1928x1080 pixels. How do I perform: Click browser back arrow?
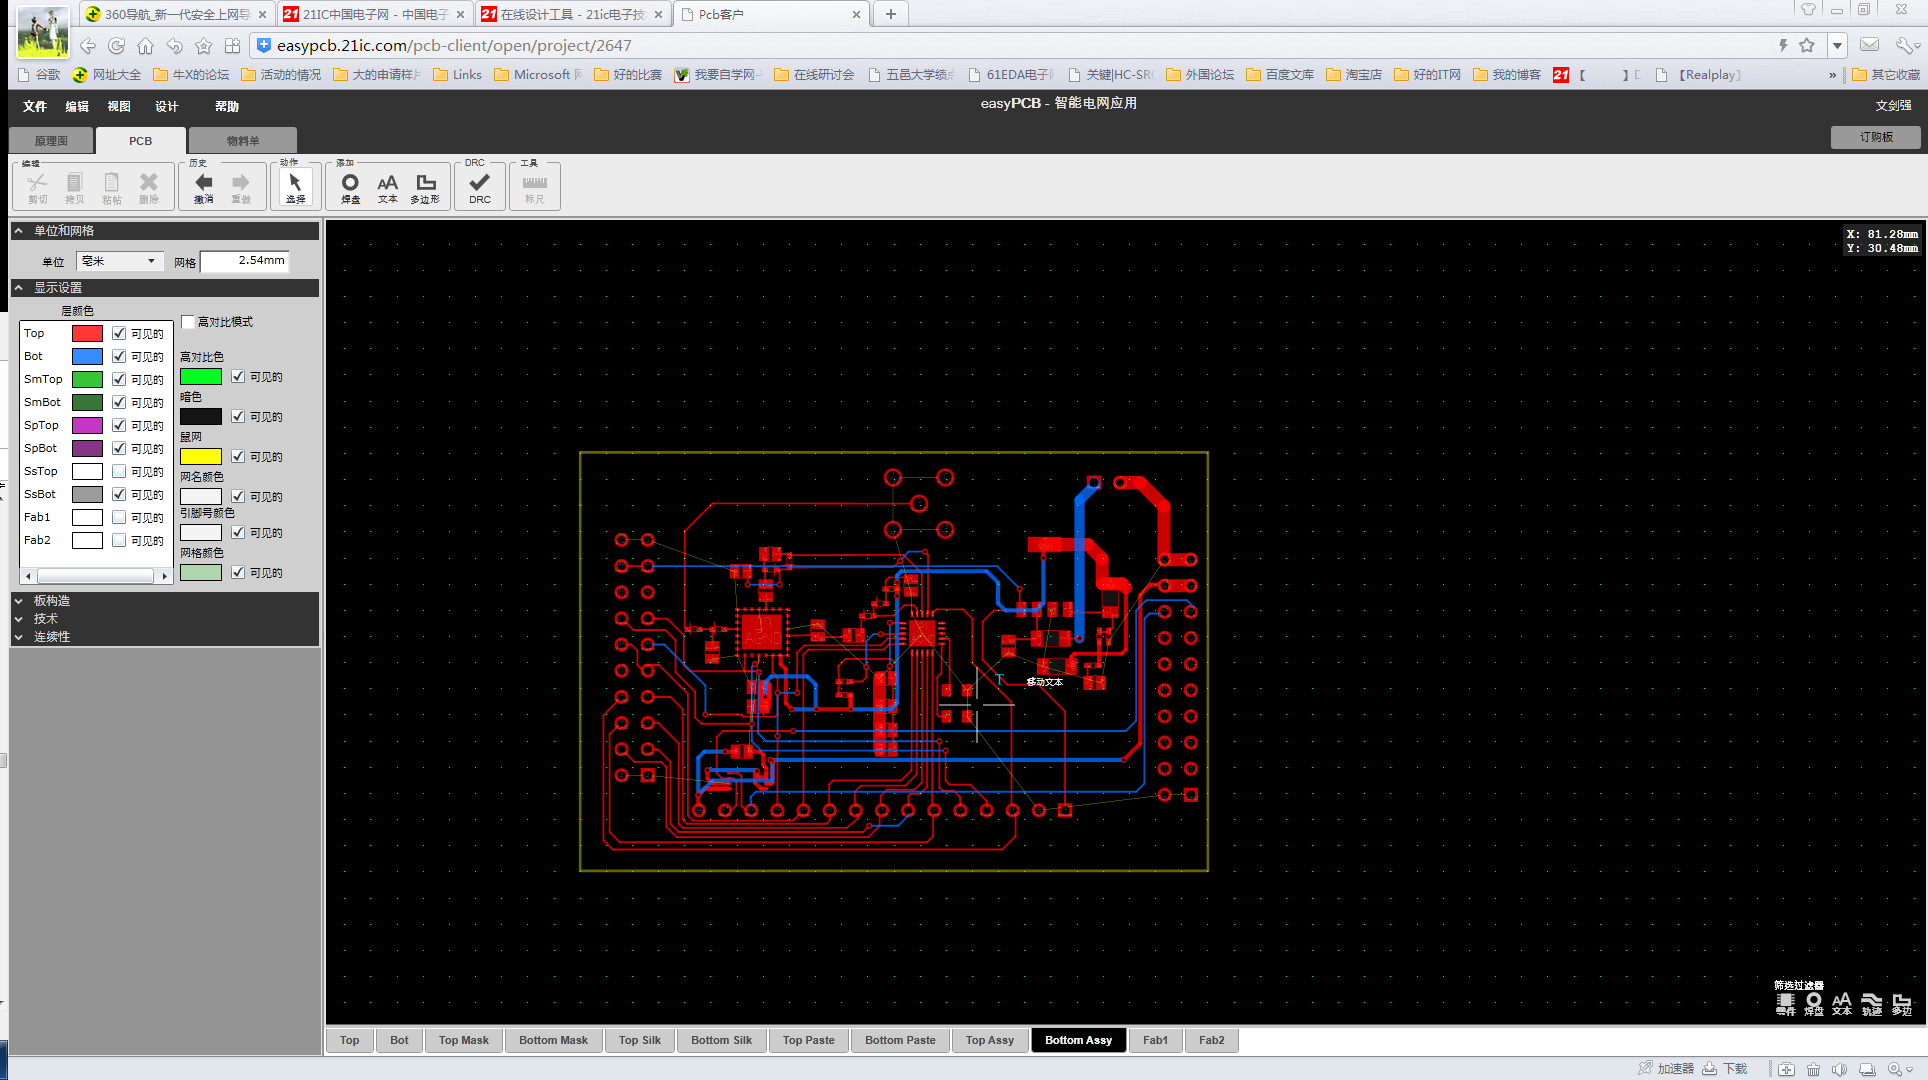click(88, 46)
